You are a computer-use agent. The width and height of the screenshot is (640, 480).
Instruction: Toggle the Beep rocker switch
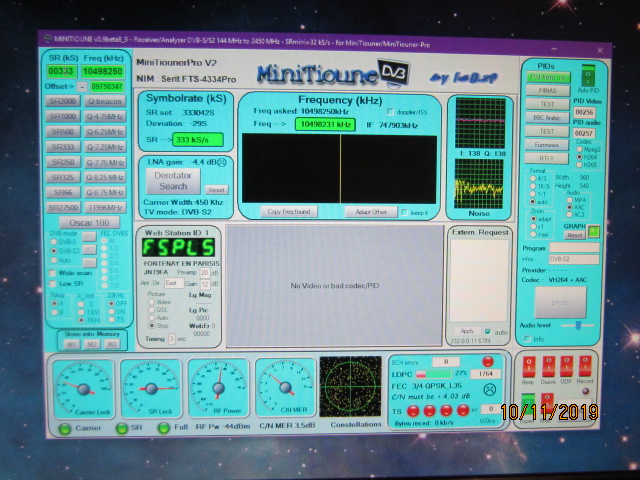pyautogui.click(x=528, y=367)
